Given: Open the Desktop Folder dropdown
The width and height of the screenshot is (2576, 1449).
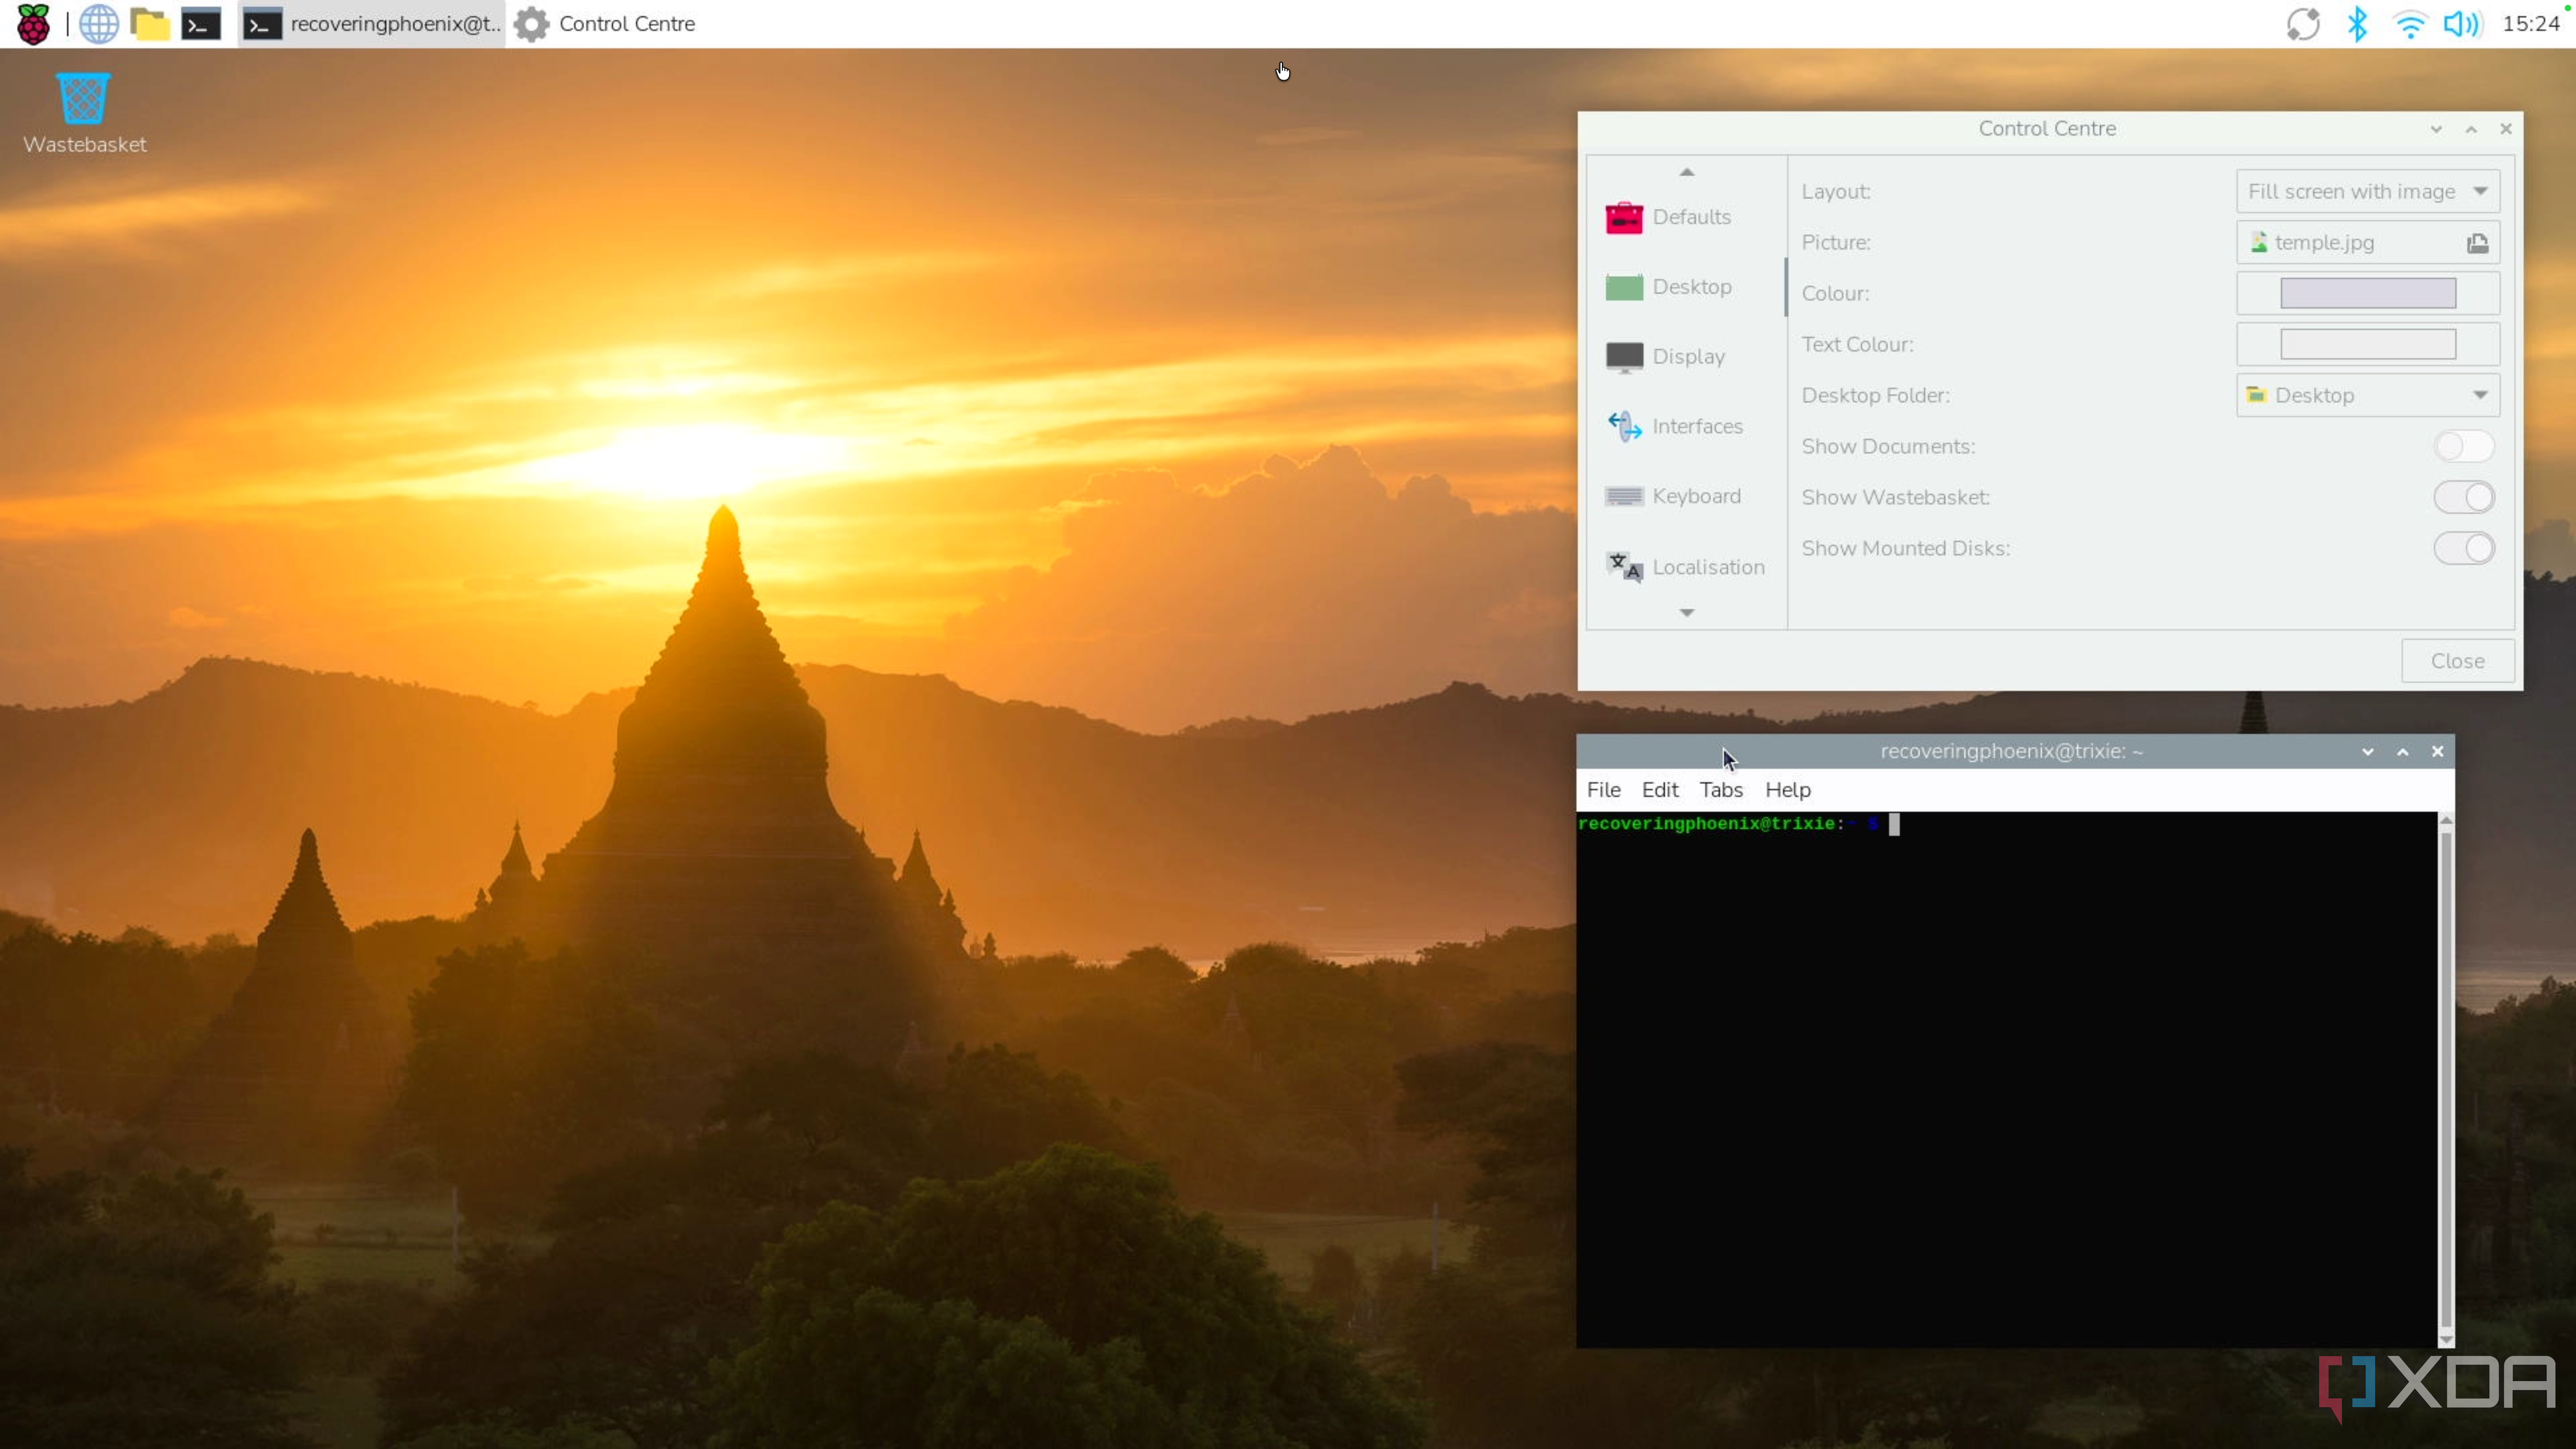Looking at the screenshot, I should (x=2367, y=395).
